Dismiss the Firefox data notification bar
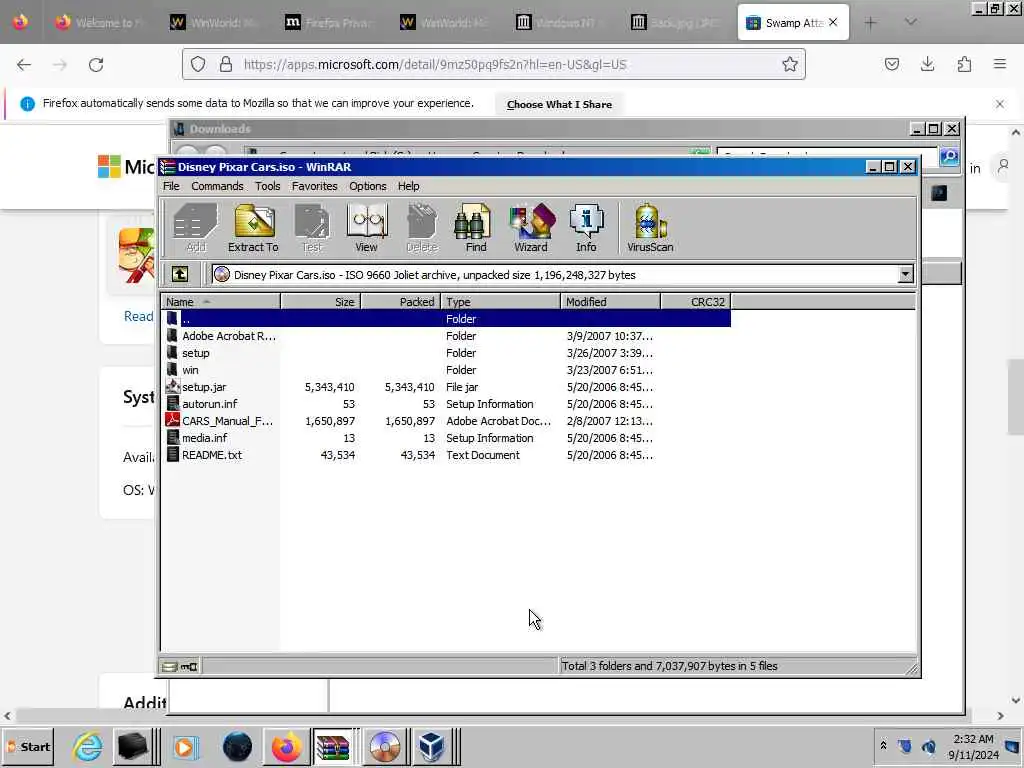 click(999, 104)
